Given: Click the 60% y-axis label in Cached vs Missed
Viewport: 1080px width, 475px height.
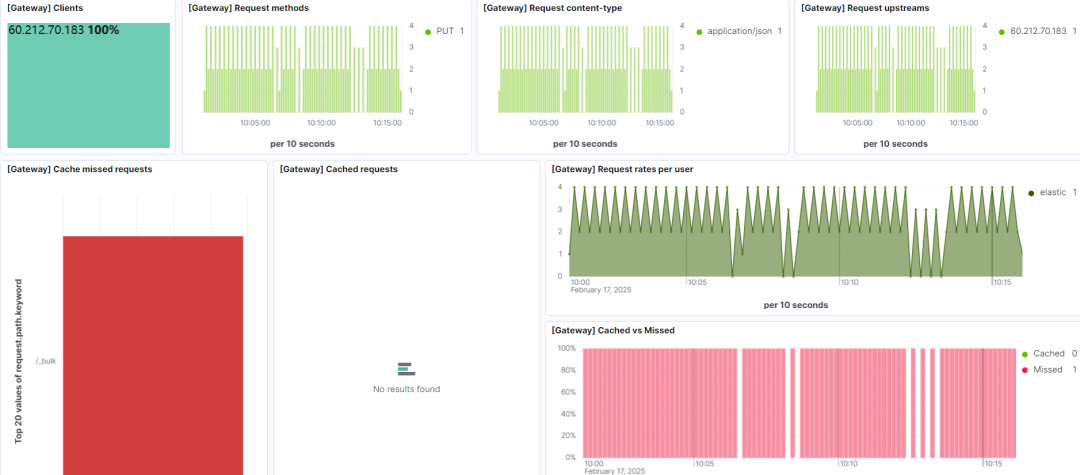Looking at the screenshot, I should coord(568,392).
